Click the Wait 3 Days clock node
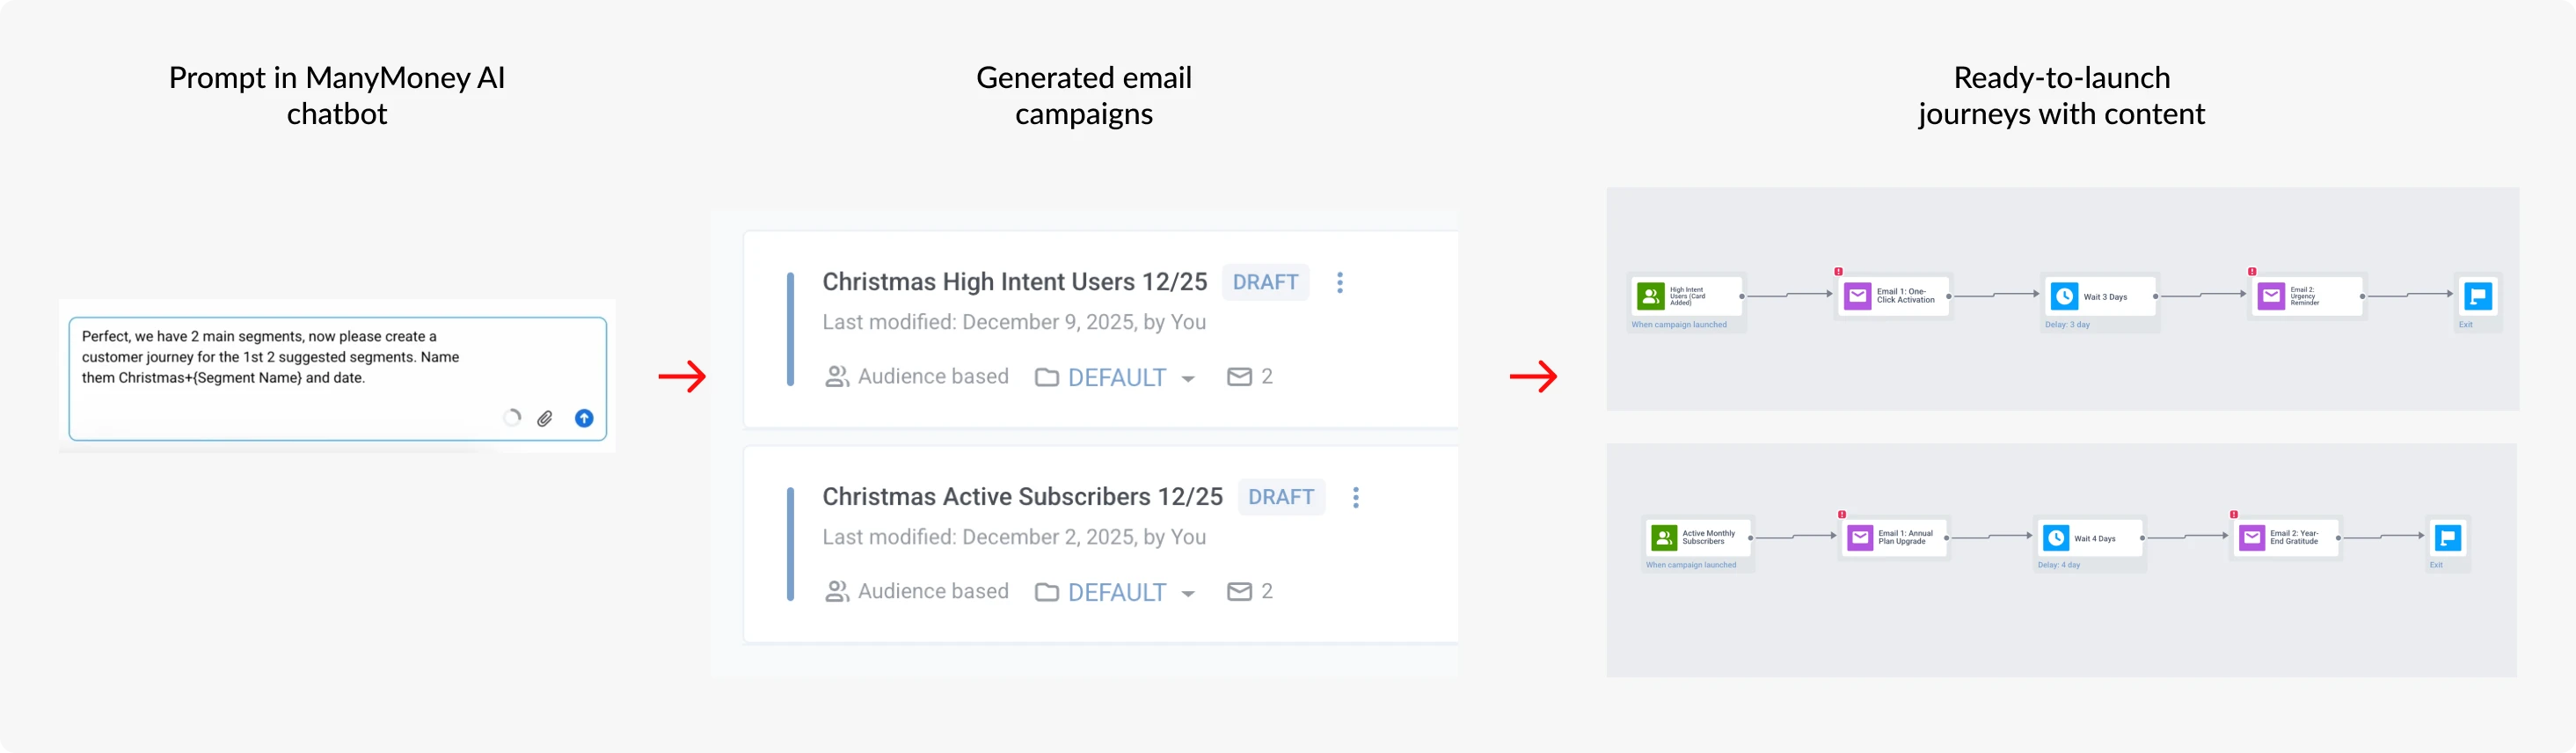This screenshot has width=2576, height=753. (x=2100, y=296)
